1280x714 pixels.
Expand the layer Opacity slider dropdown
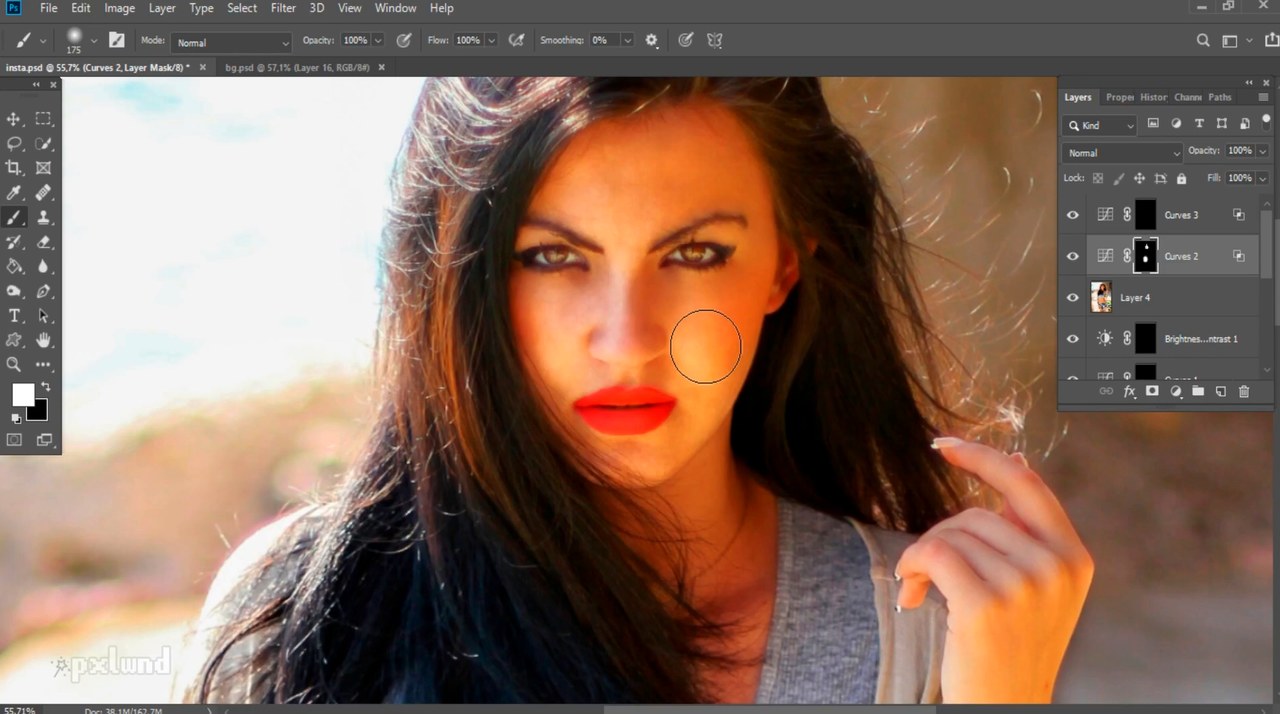1262,151
